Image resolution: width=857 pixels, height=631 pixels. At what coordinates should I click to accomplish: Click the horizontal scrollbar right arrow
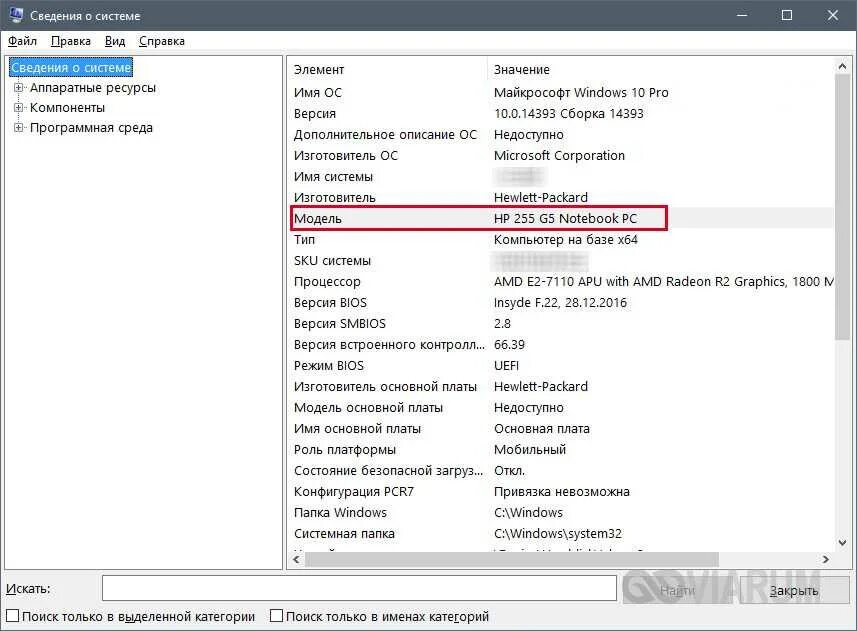pyautogui.click(x=825, y=559)
